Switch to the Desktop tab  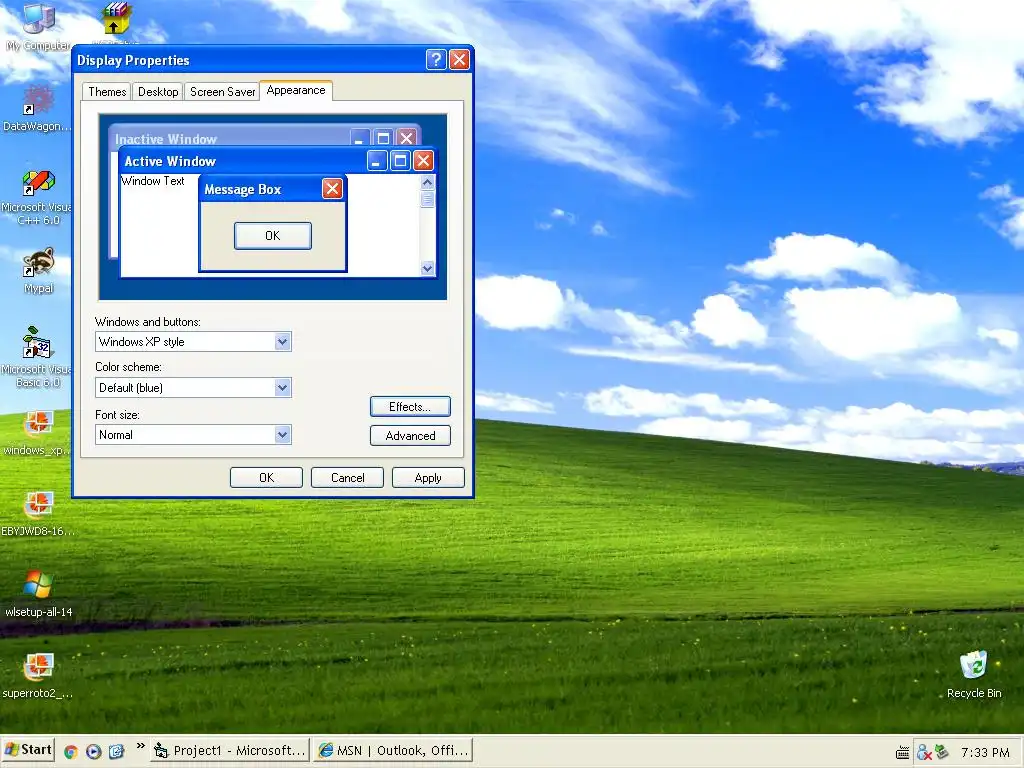pos(158,91)
